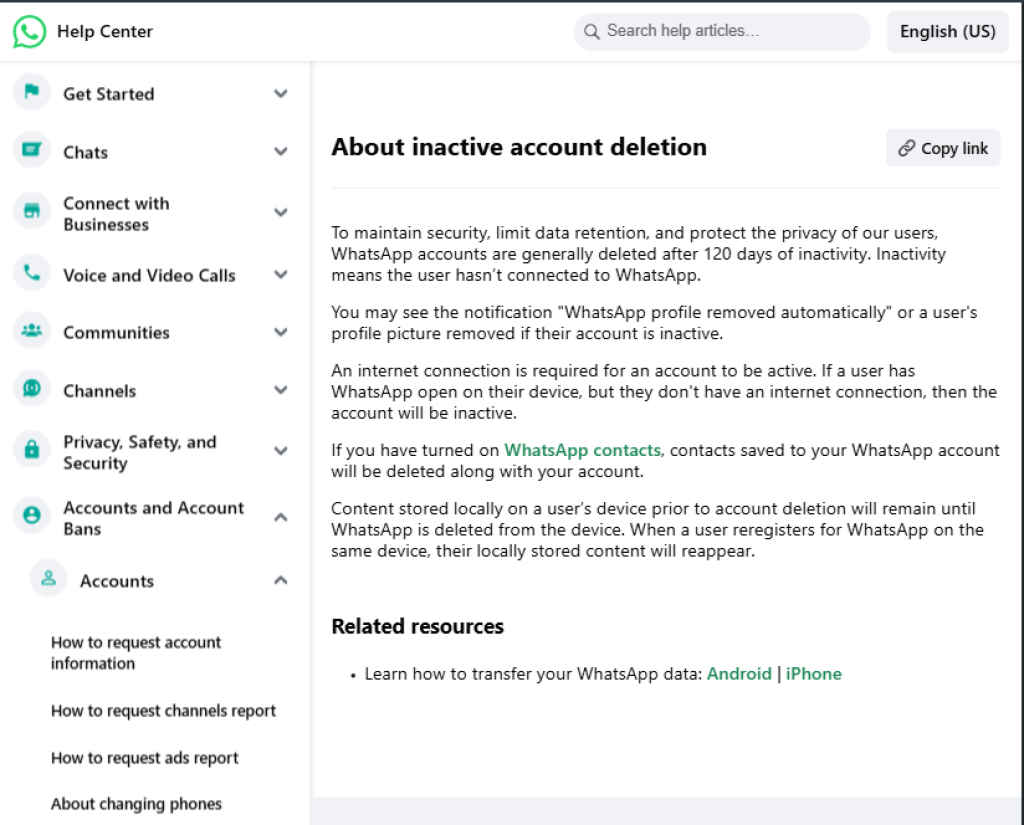This screenshot has height=825, width=1024.
Task: Click the WhatsApp logo icon
Action: (30, 31)
